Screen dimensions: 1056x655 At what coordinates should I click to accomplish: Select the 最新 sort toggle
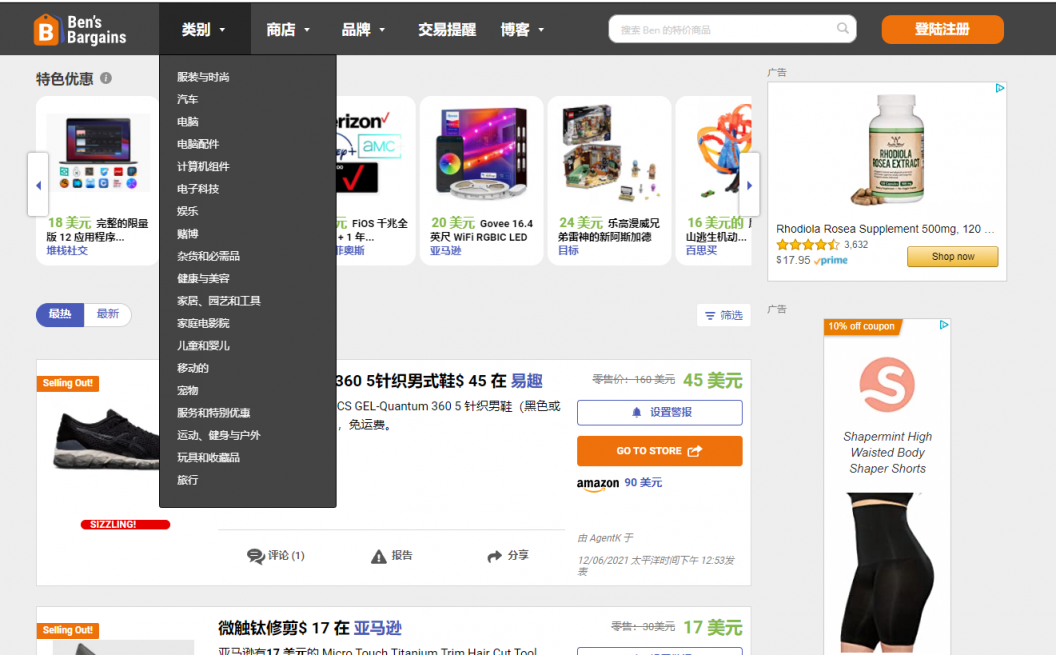(x=108, y=314)
